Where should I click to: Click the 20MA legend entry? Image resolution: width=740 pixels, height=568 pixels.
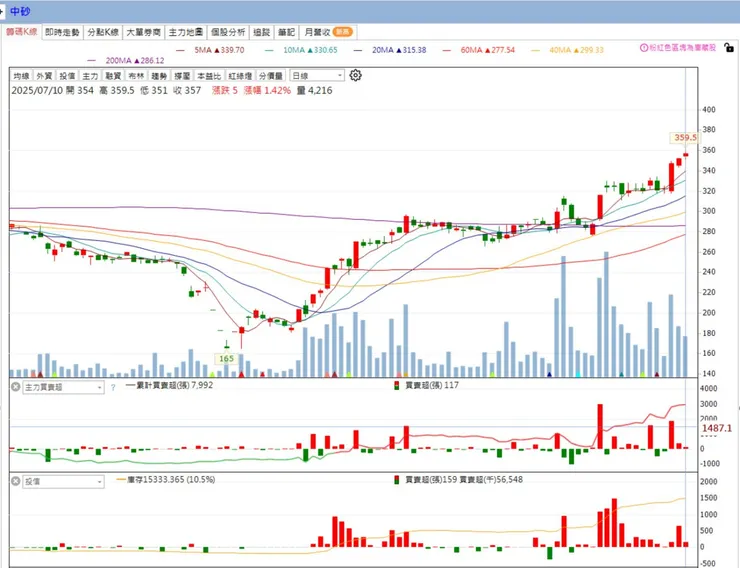pos(390,50)
